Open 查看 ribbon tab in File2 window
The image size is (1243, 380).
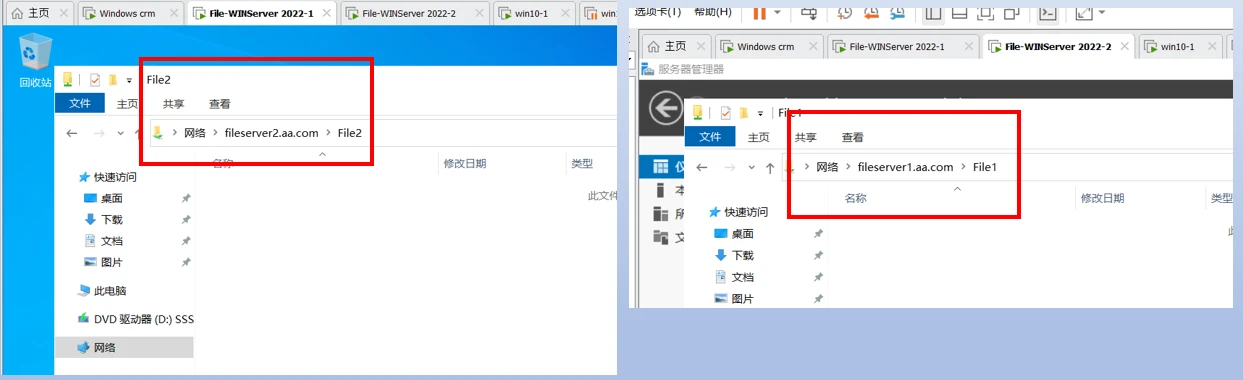click(219, 104)
